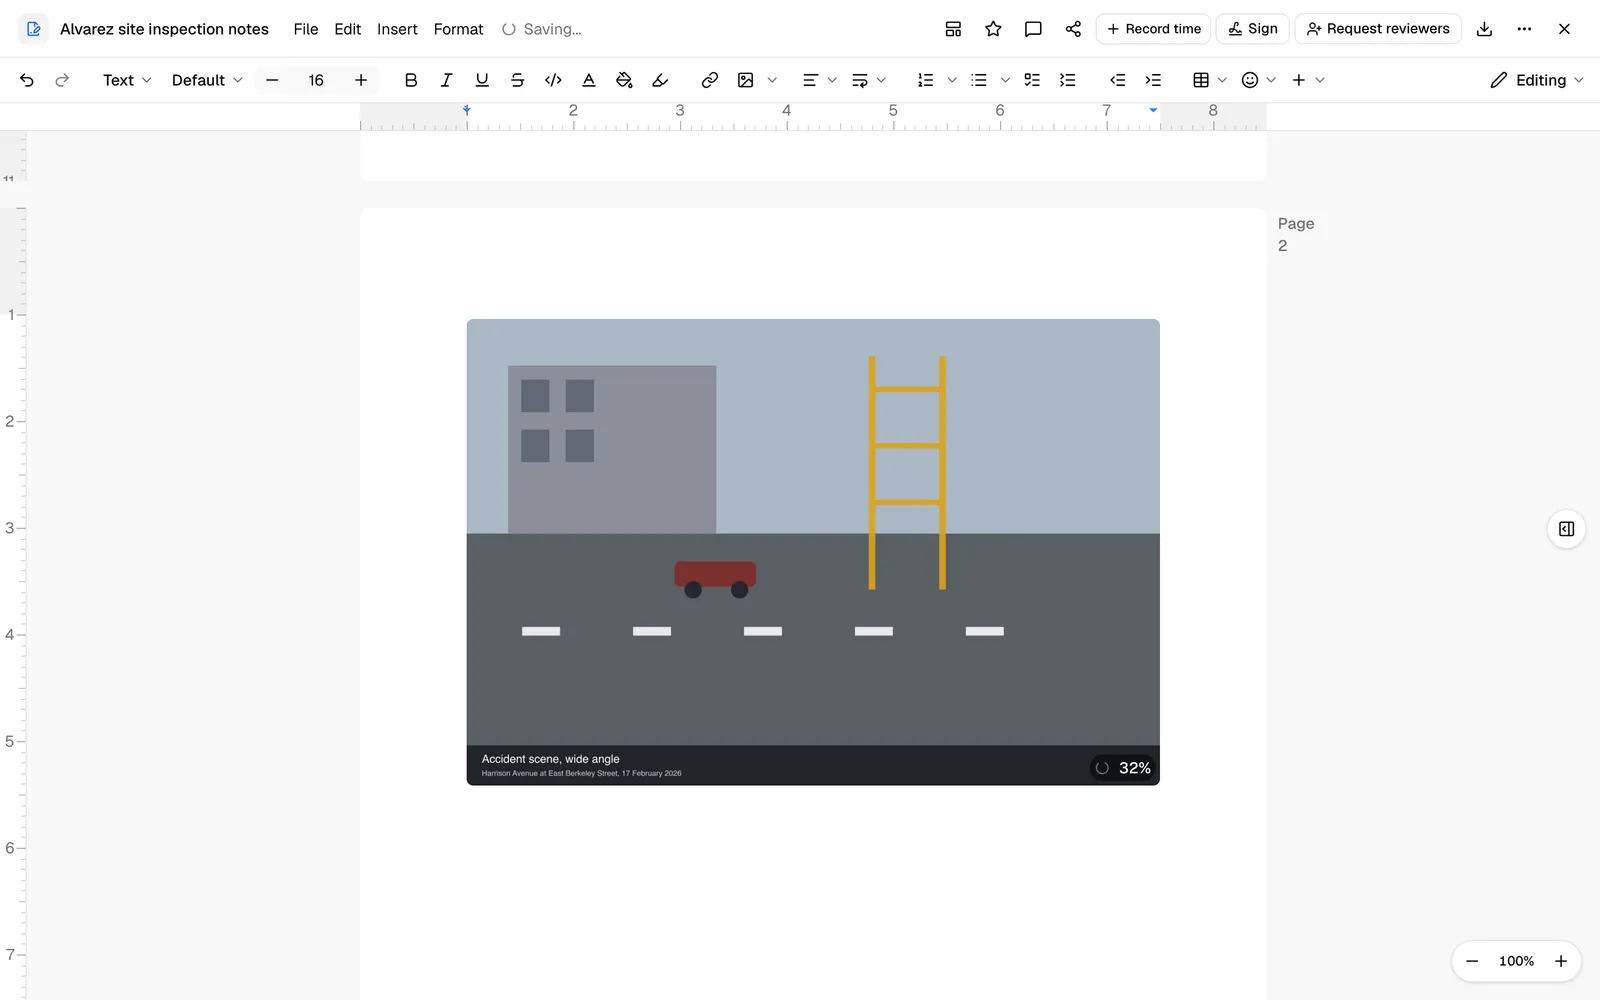Increase the font size

coord(361,80)
